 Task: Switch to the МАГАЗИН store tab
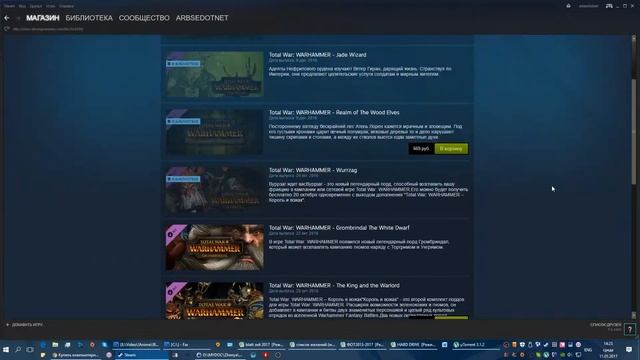click(x=43, y=18)
